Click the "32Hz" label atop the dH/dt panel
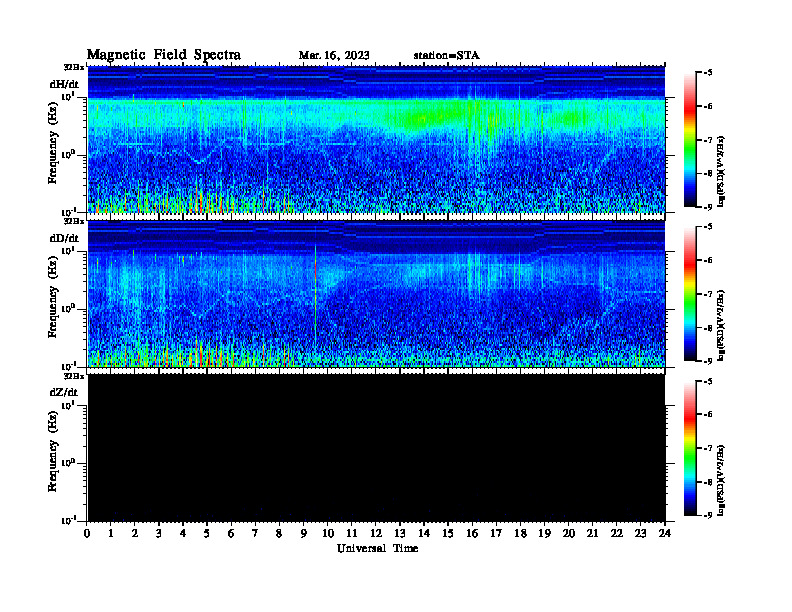 click(74, 67)
